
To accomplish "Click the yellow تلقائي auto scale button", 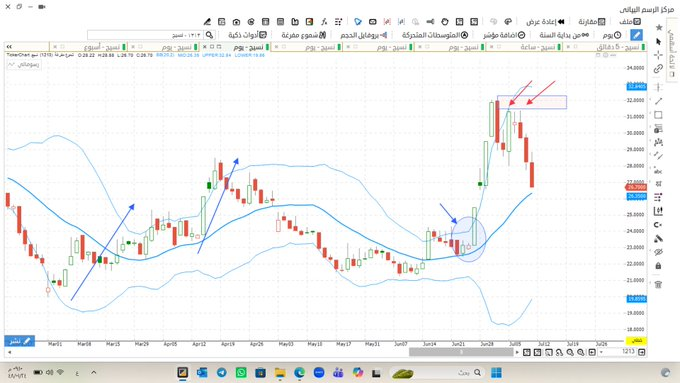I will click(636, 341).
